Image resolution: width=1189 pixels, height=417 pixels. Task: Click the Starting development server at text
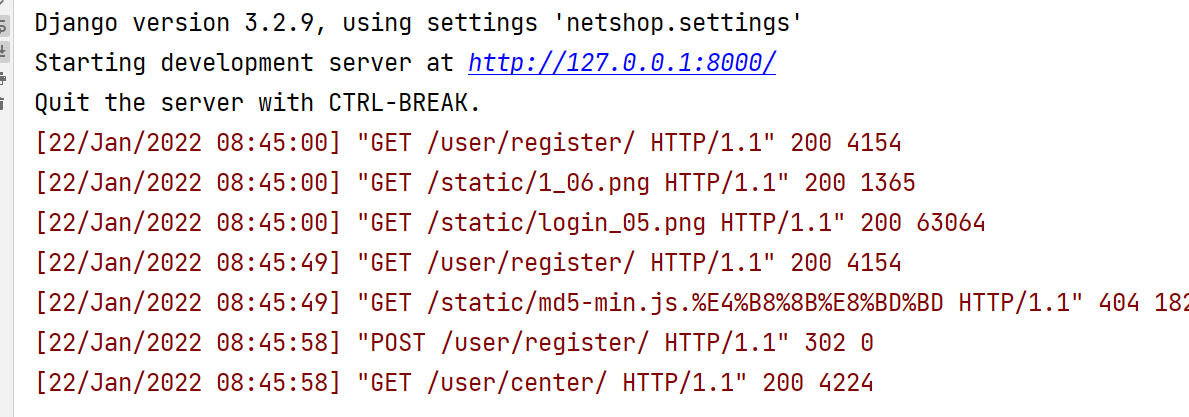pyautogui.click(x=244, y=63)
